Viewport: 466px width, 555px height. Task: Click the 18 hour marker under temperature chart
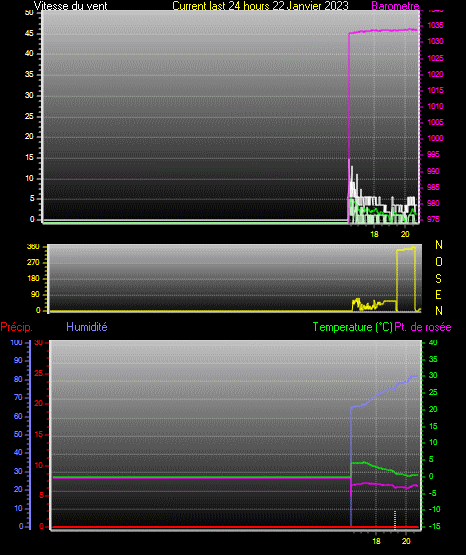[376, 541]
